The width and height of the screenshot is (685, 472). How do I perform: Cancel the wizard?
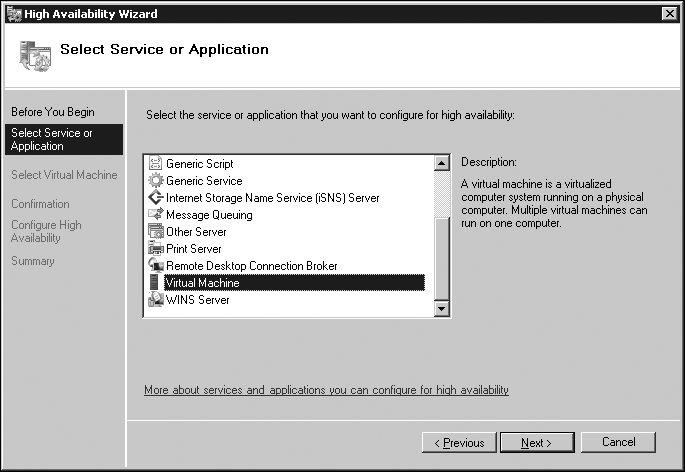point(618,442)
